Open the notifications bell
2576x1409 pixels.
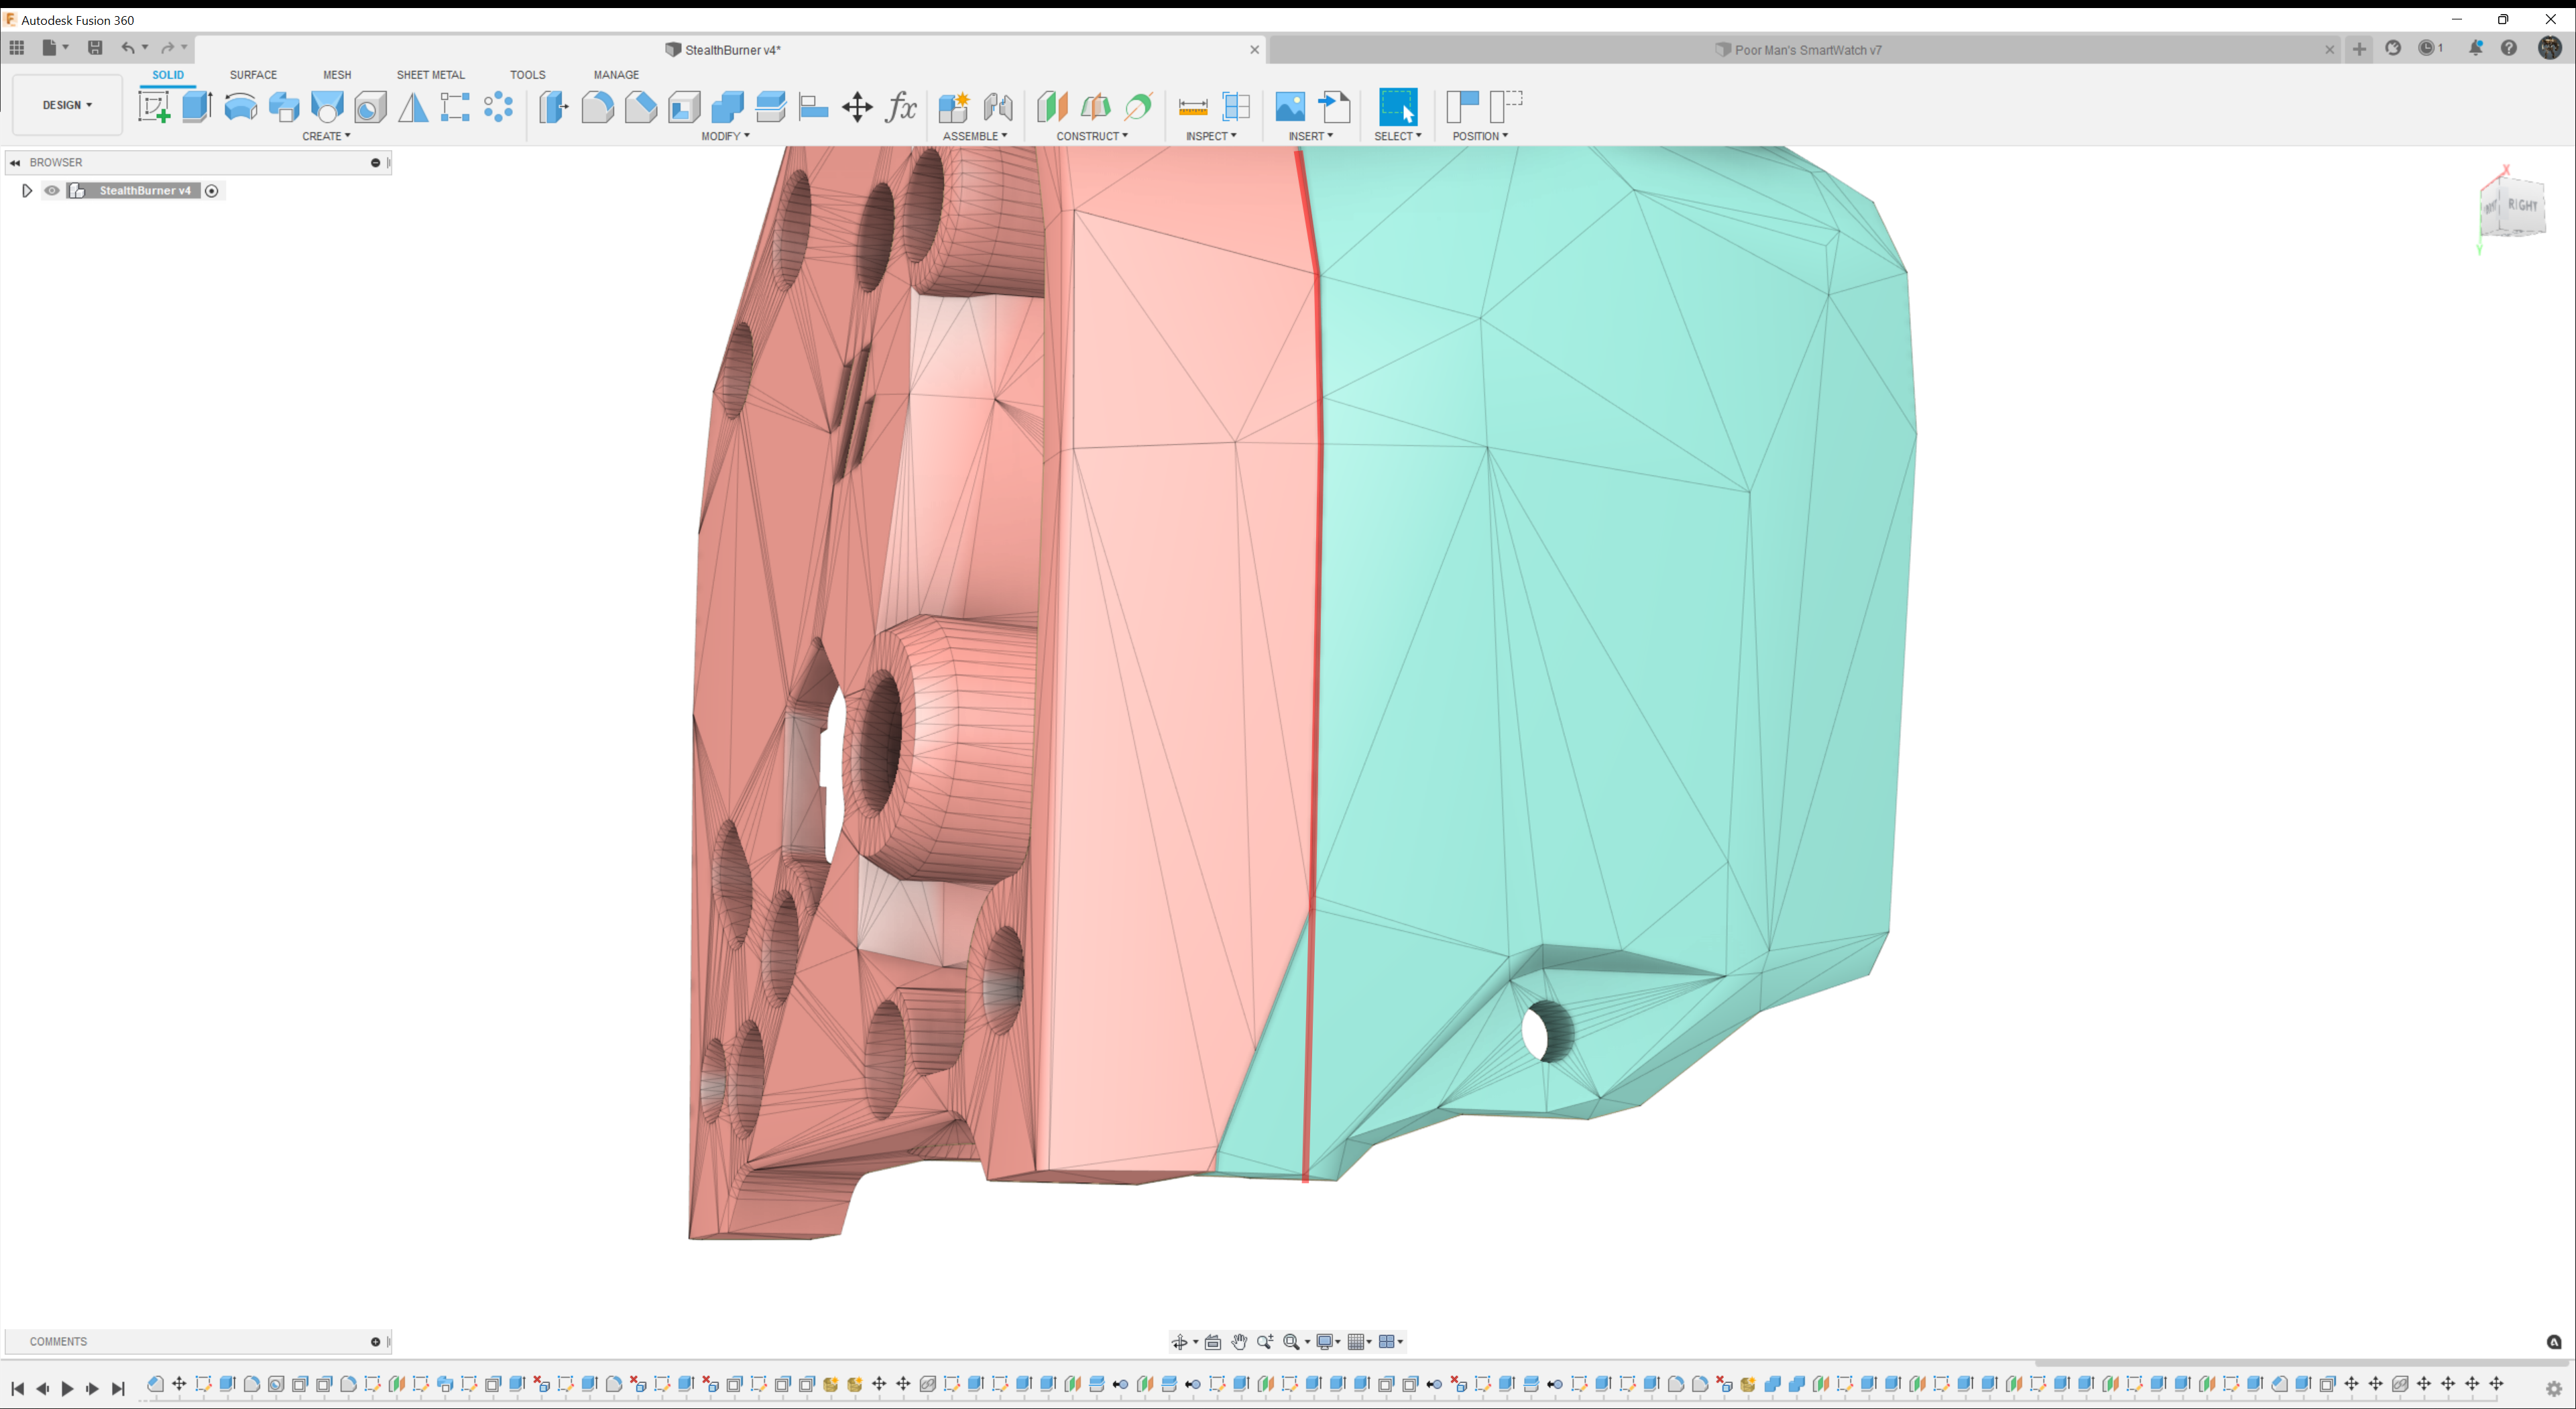pos(2475,48)
